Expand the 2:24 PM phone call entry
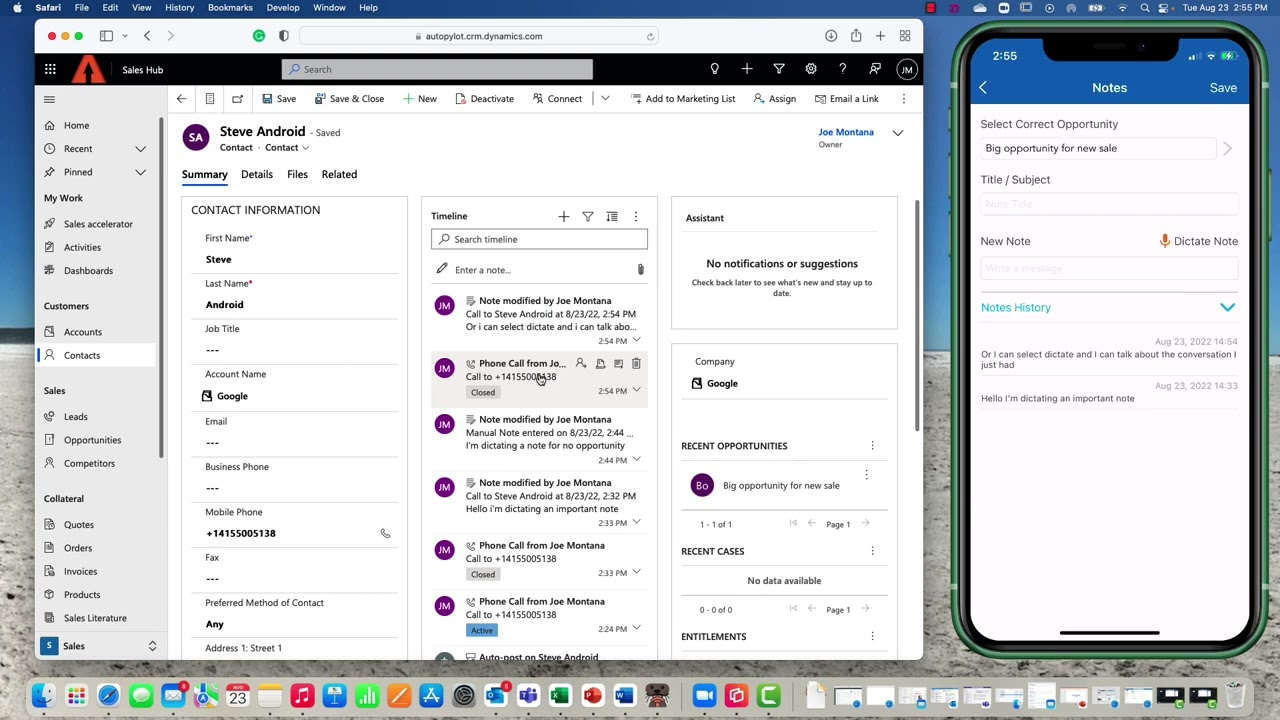The height and width of the screenshot is (720, 1280). tap(636, 628)
